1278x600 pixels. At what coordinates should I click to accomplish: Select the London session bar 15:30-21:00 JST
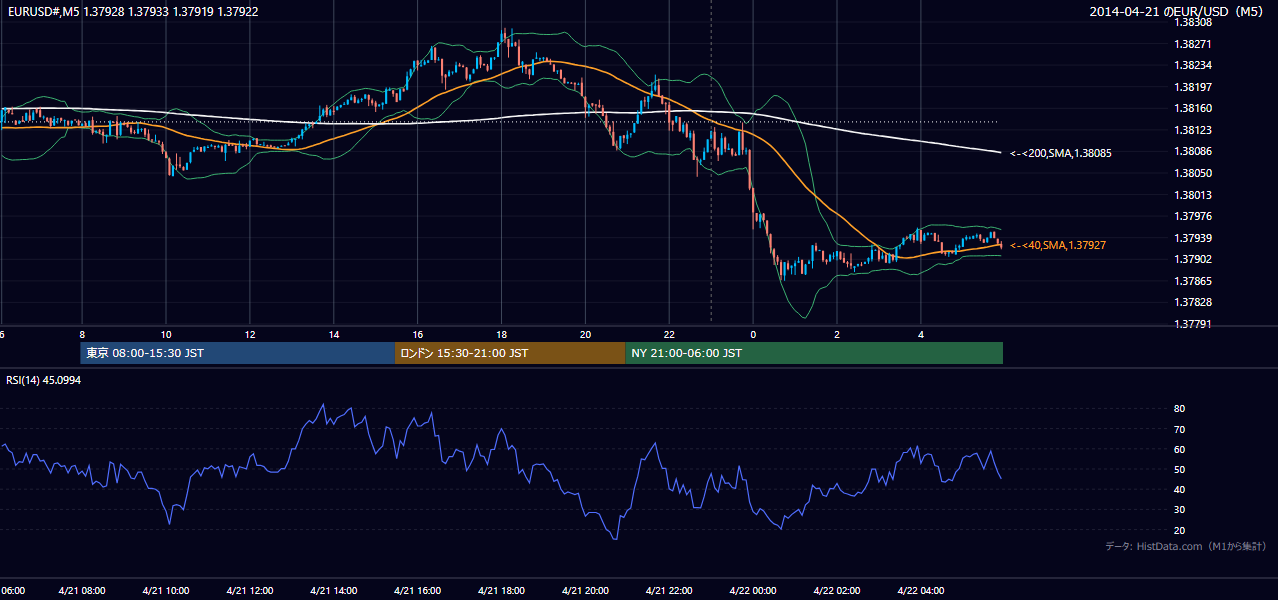[510, 353]
